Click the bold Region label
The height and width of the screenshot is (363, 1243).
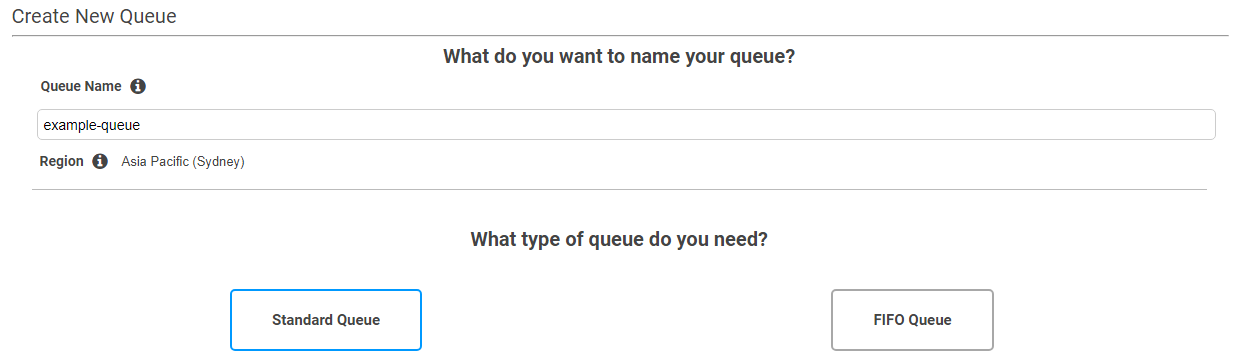coord(62,161)
